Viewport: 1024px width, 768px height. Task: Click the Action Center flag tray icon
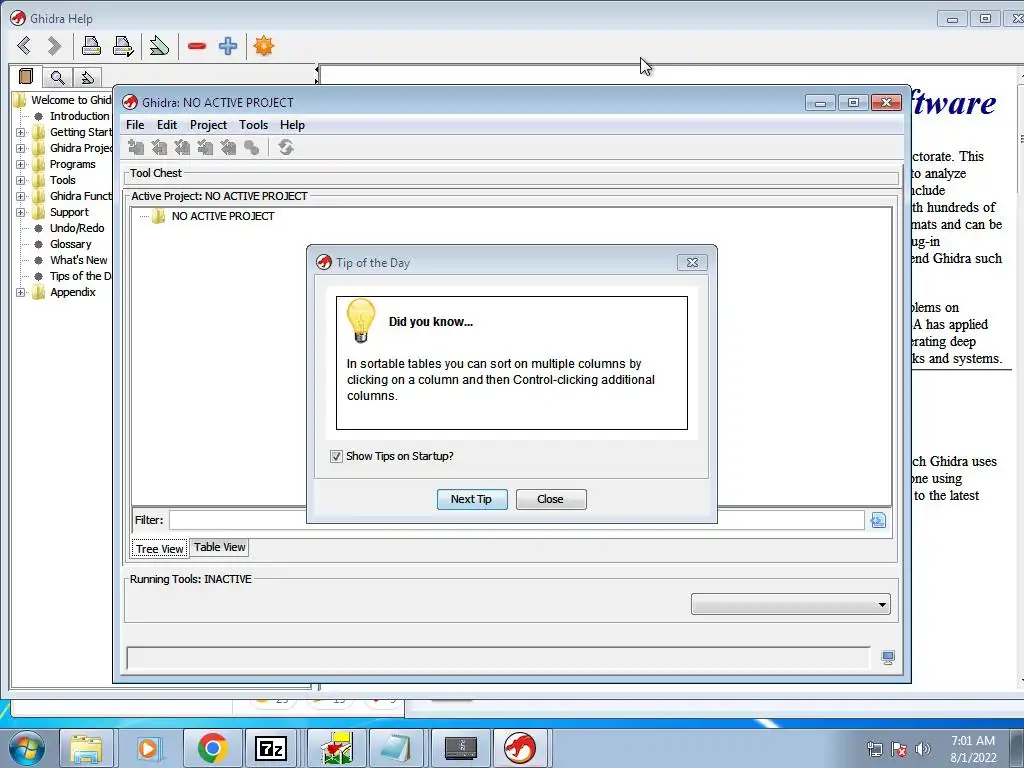[899, 749]
